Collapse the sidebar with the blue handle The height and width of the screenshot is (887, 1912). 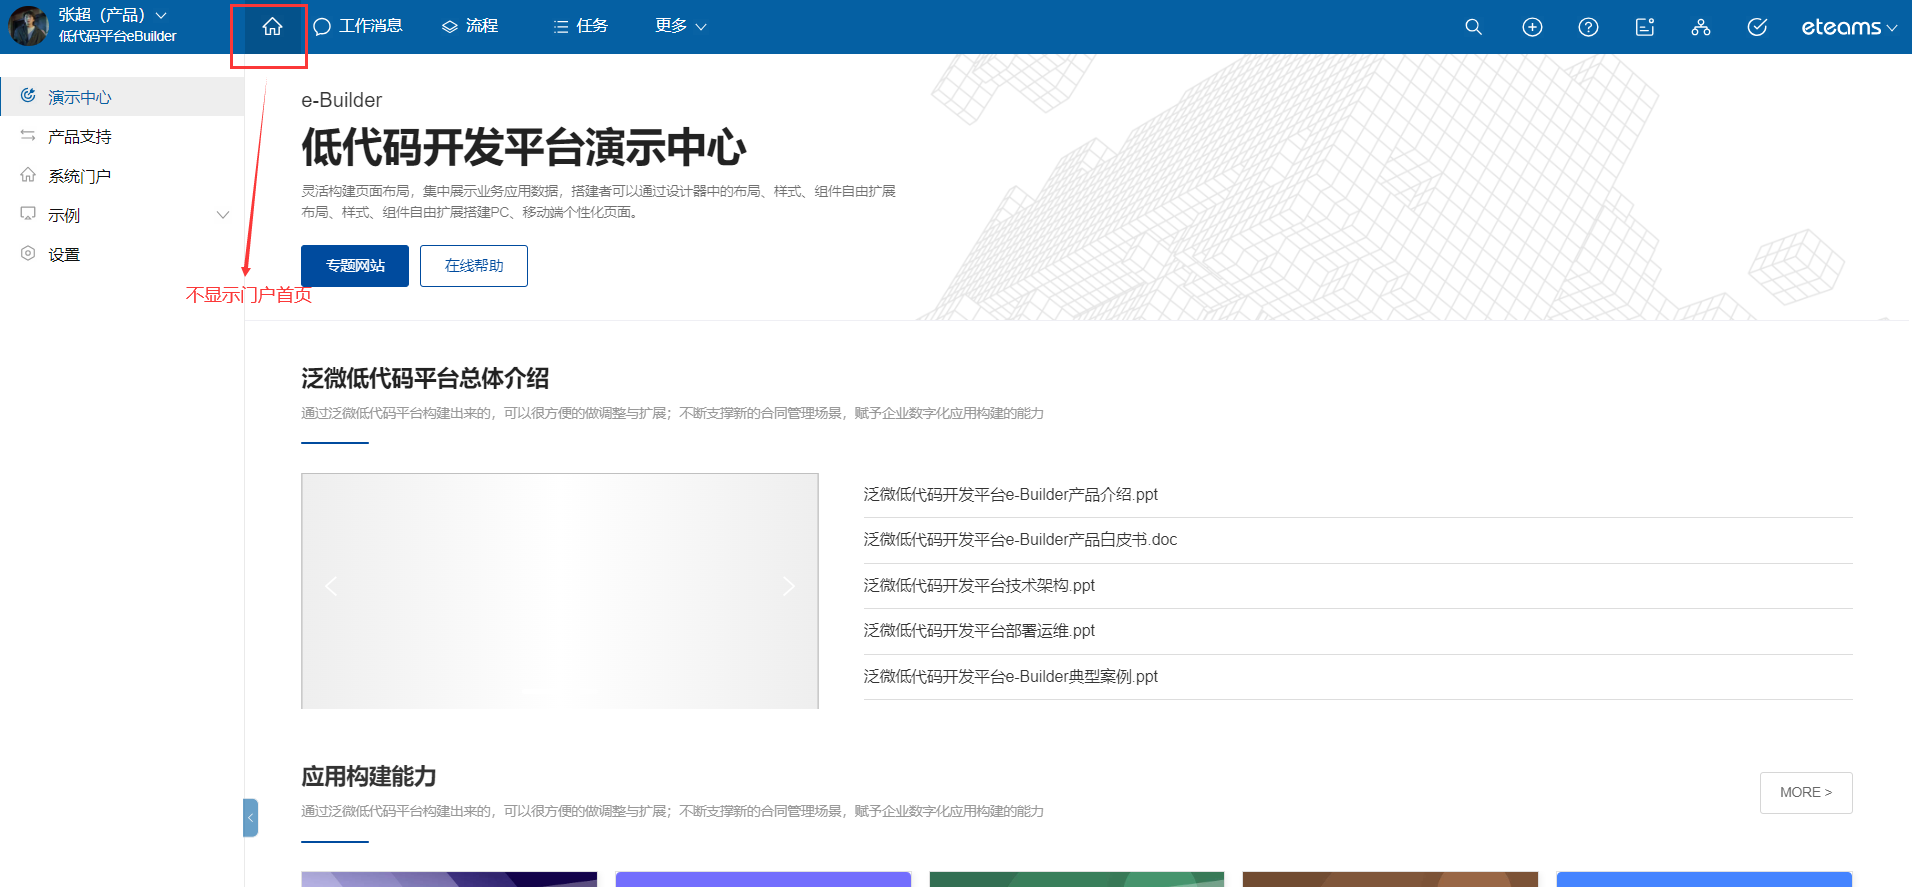(250, 817)
